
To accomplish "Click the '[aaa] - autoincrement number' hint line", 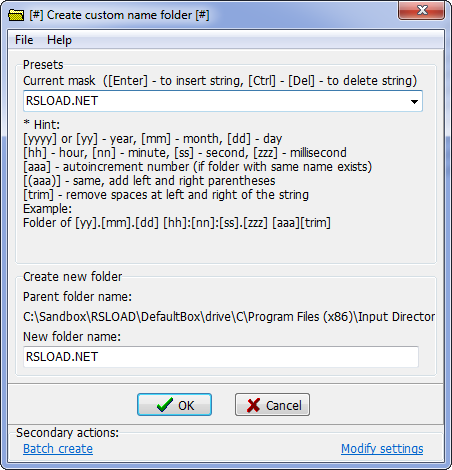I will [x=197, y=167].
